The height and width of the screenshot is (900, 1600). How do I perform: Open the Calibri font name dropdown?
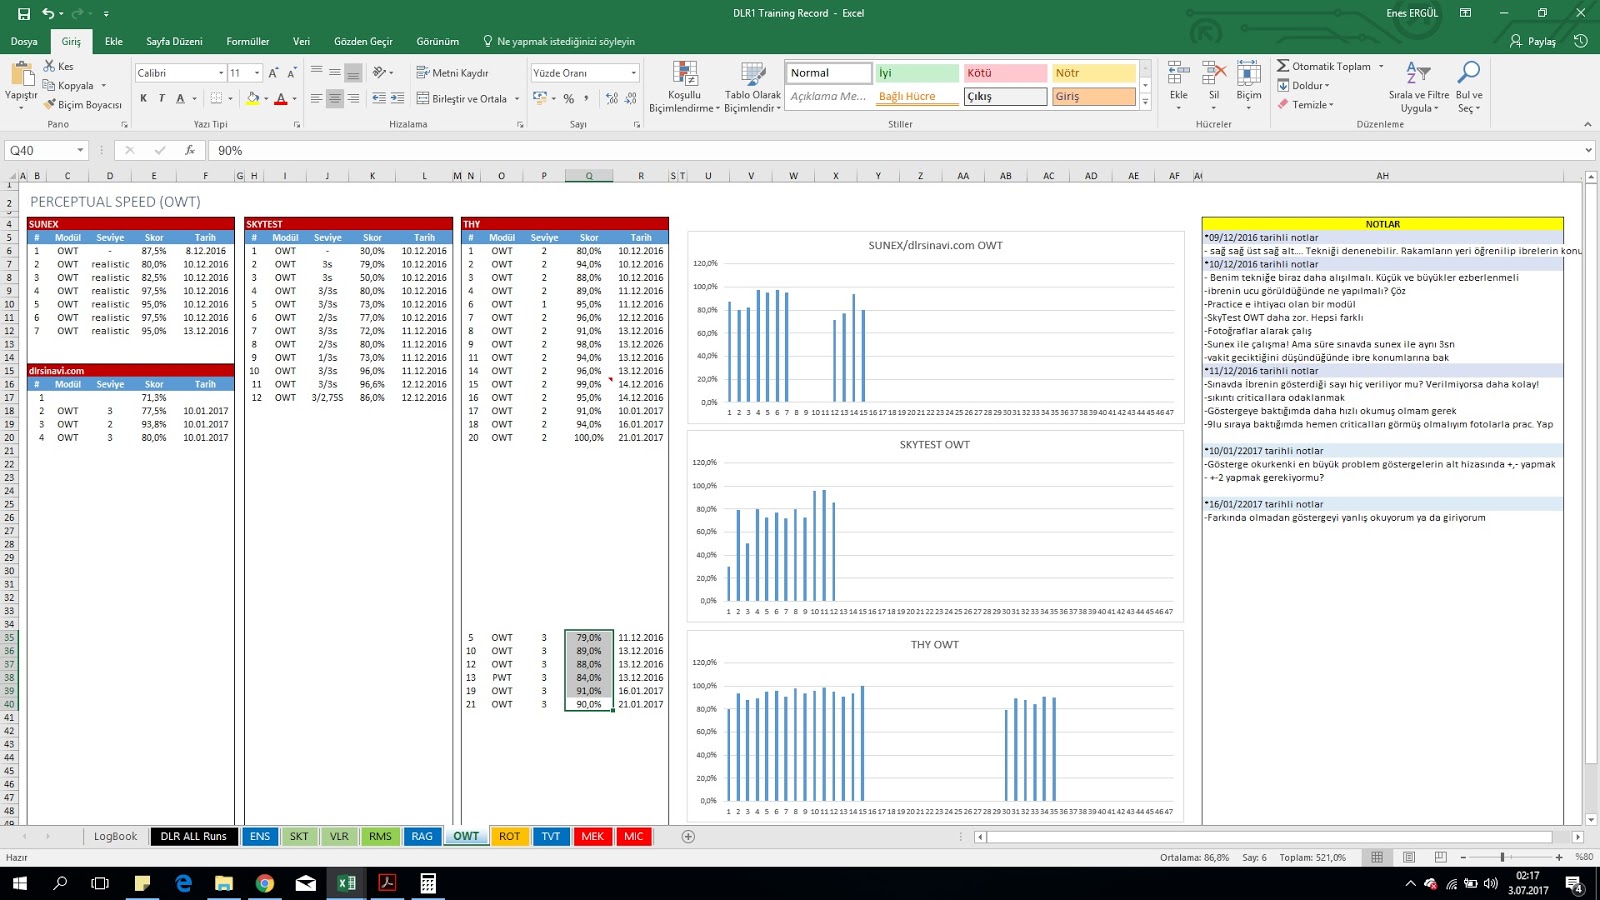(x=221, y=73)
